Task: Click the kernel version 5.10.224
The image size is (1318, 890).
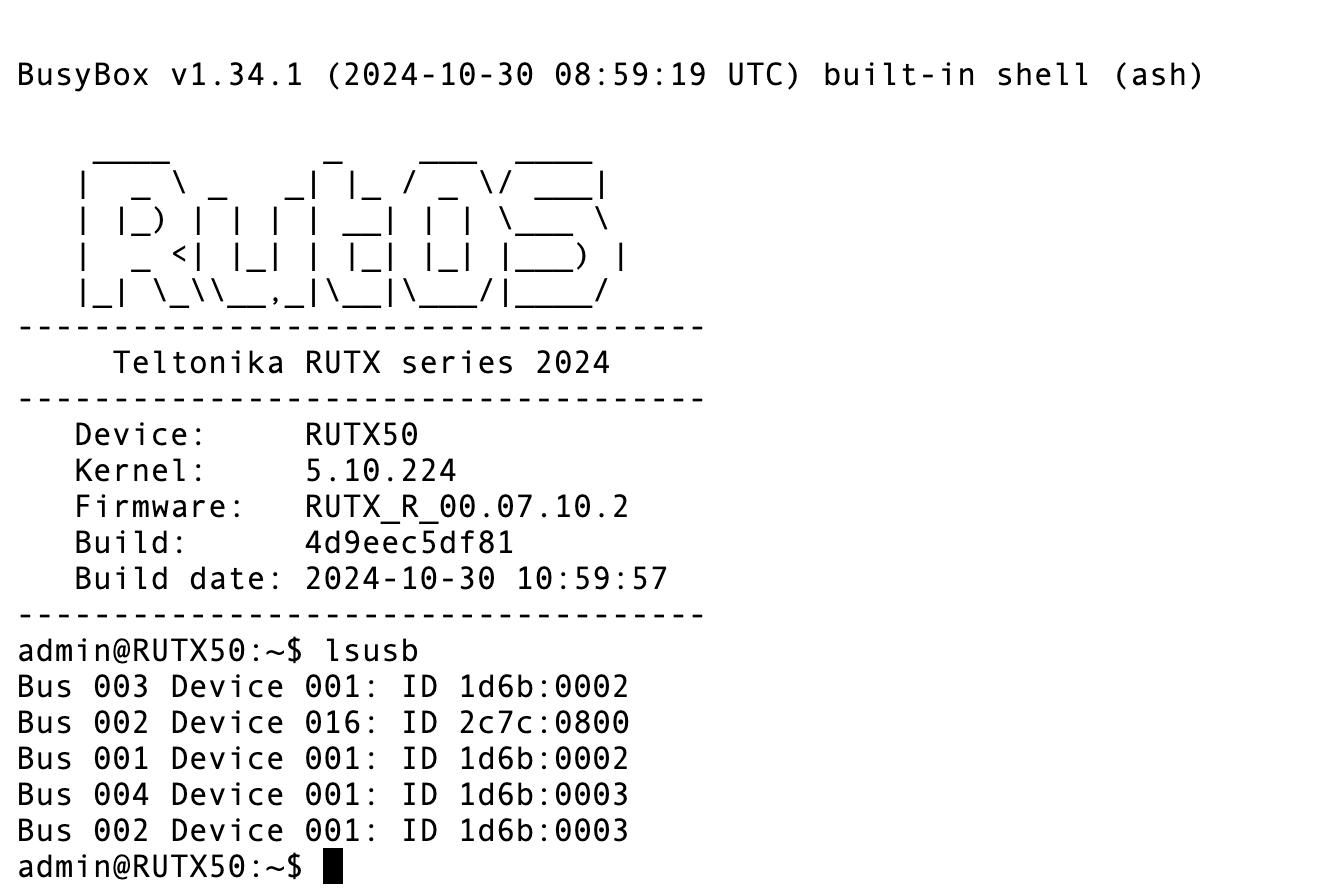Action: [380, 471]
